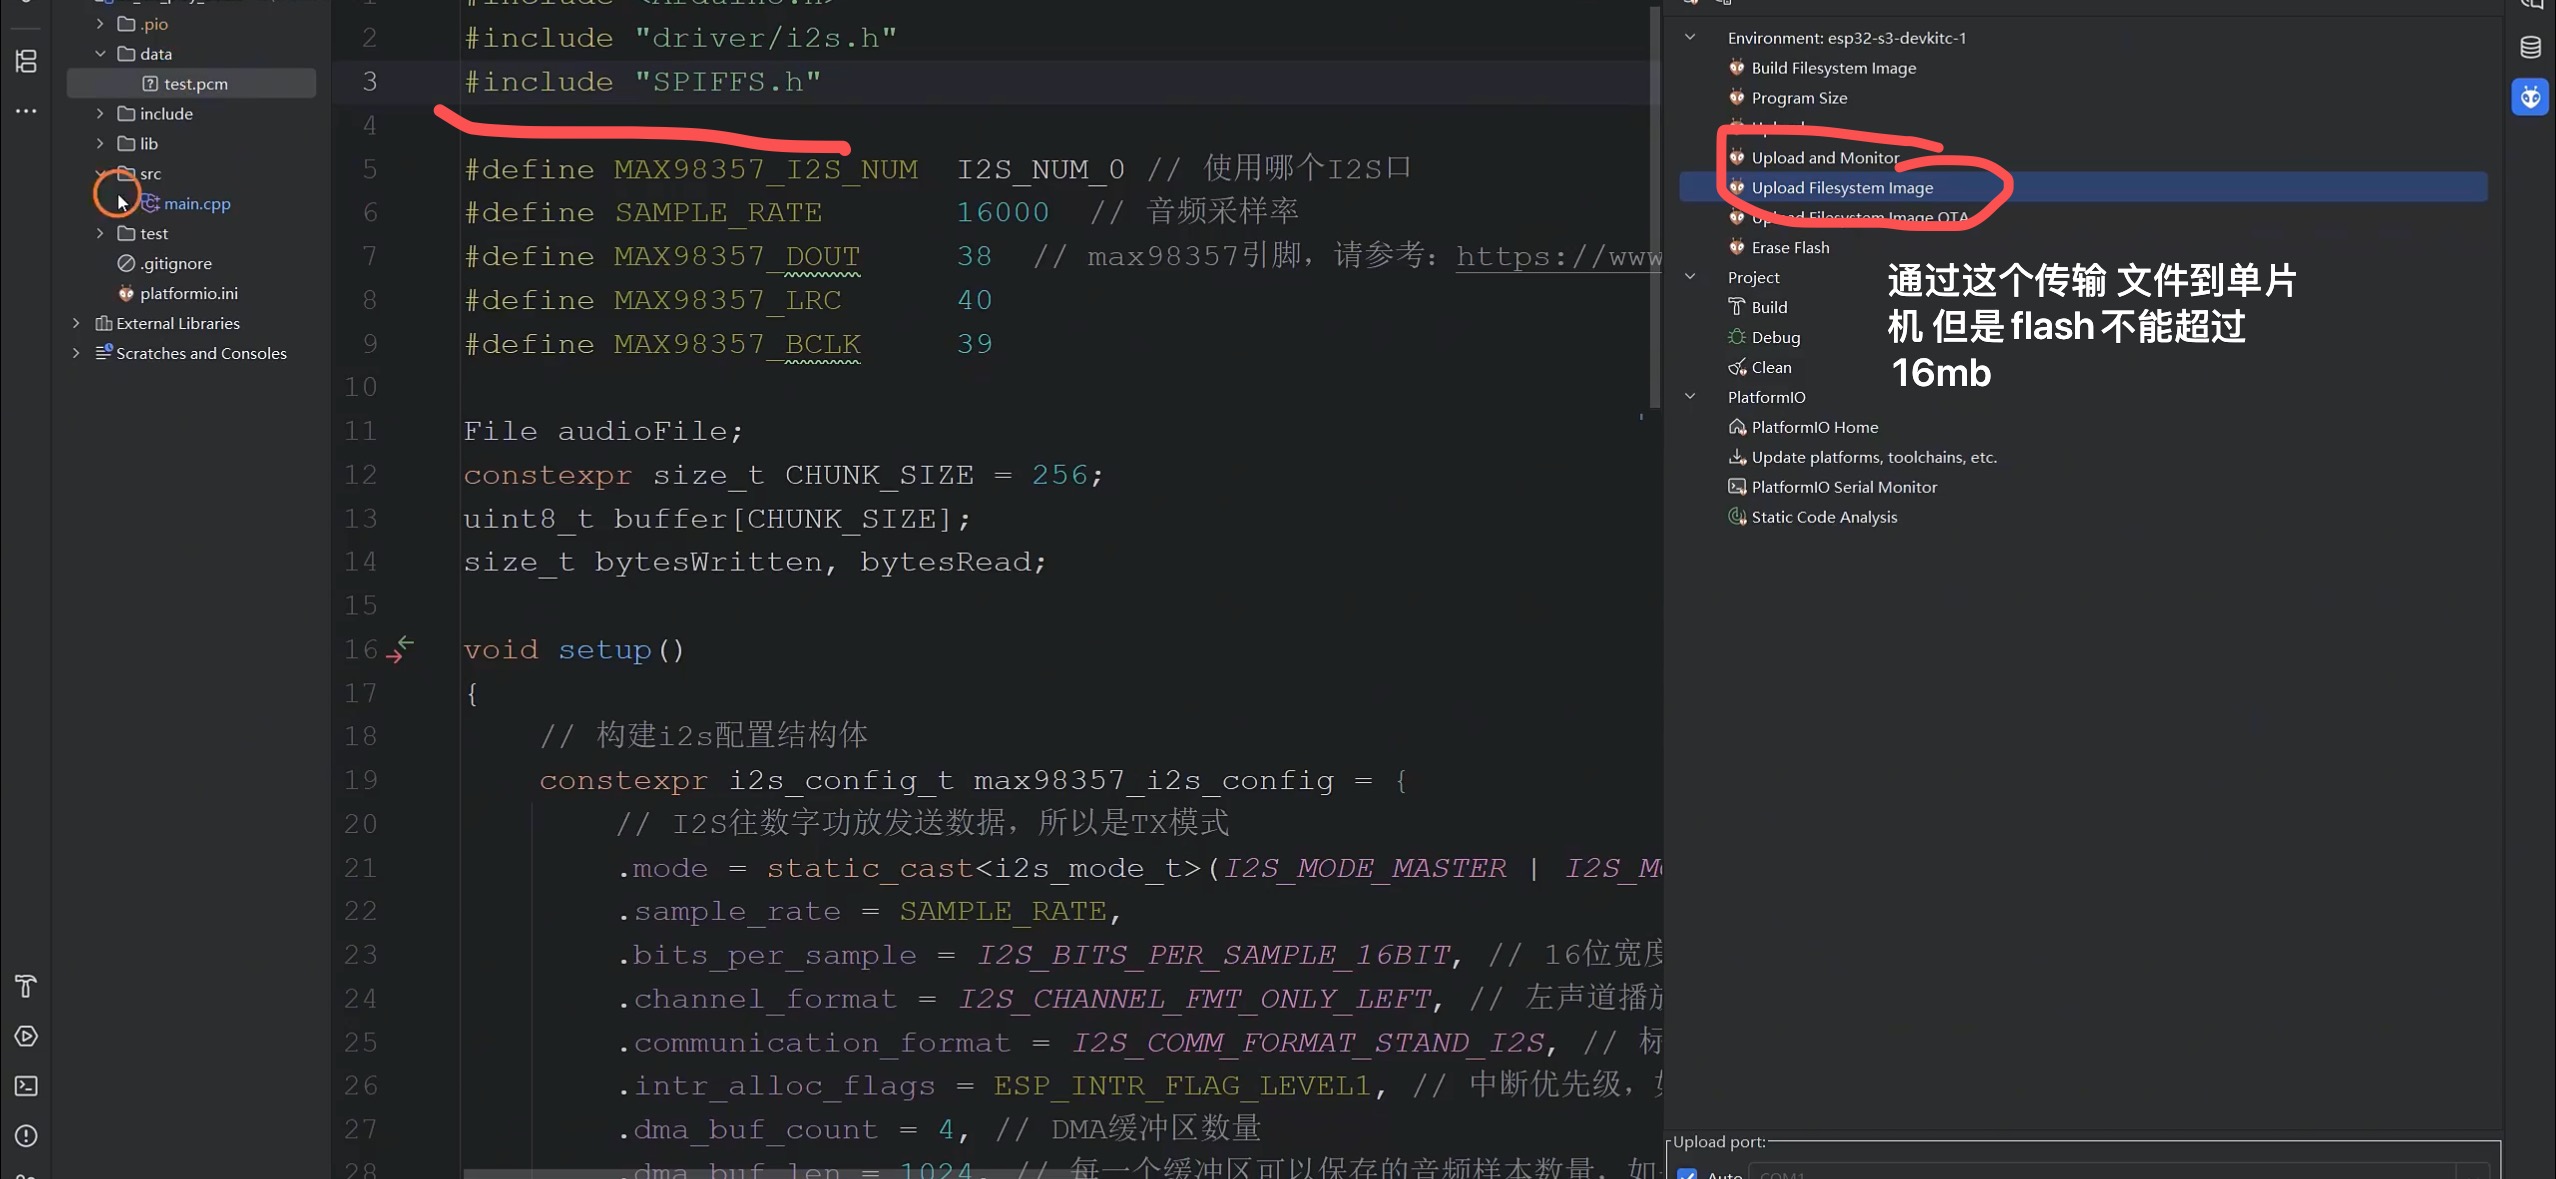Click the MAX98357_DOUT define name
This screenshot has height=1179, width=2556.
coord(737,257)
